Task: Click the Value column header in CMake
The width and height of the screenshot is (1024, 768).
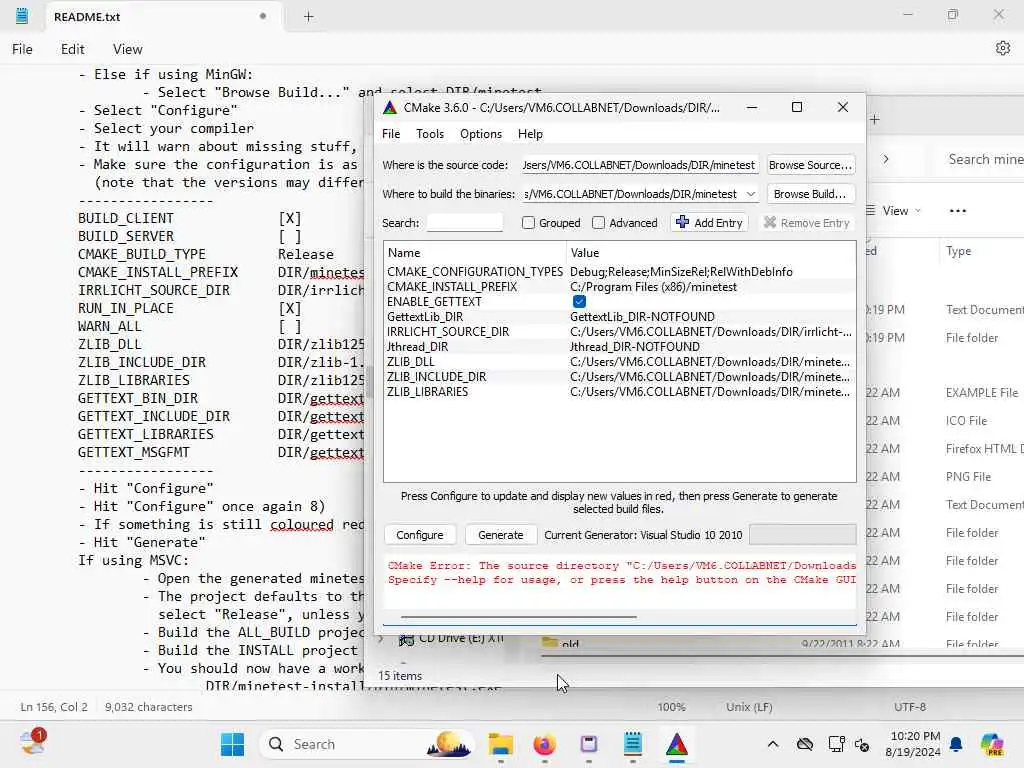Action: coord(711,253)
